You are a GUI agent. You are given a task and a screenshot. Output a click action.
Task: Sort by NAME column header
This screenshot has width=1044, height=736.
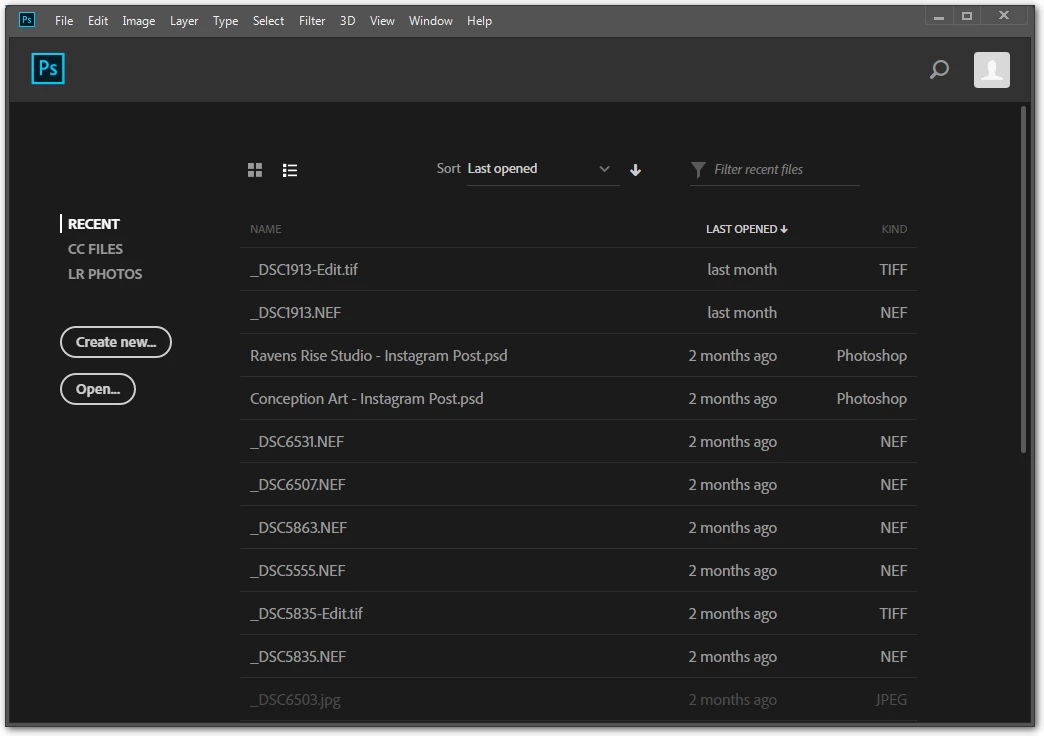pos(266,229)
